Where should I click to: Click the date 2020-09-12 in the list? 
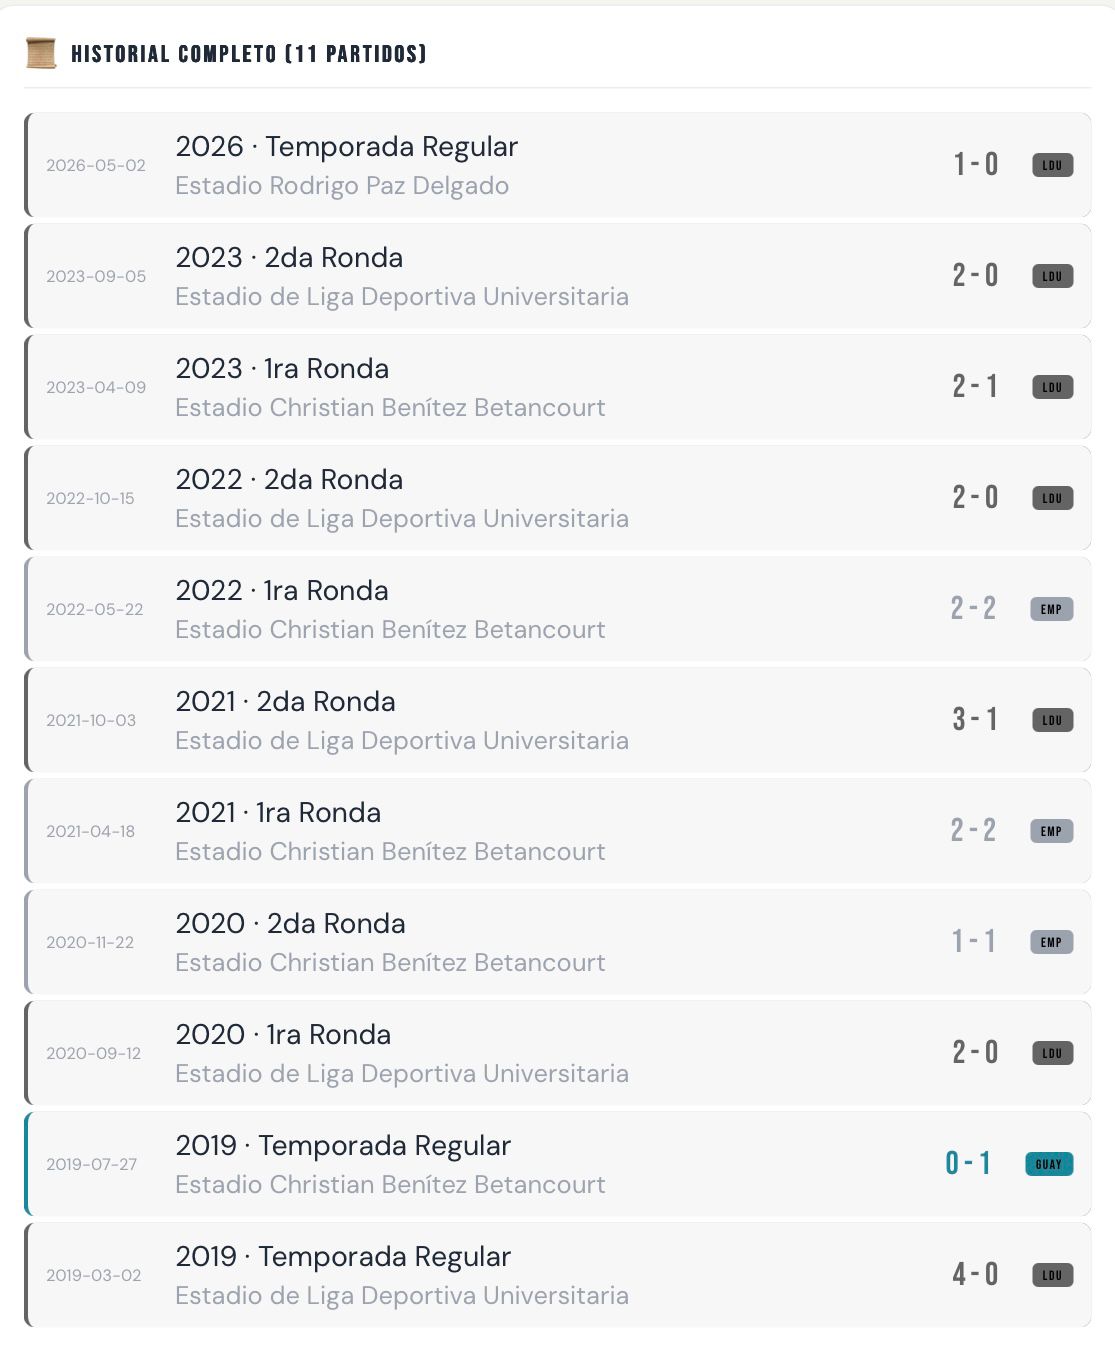(x=94, y=1053)
